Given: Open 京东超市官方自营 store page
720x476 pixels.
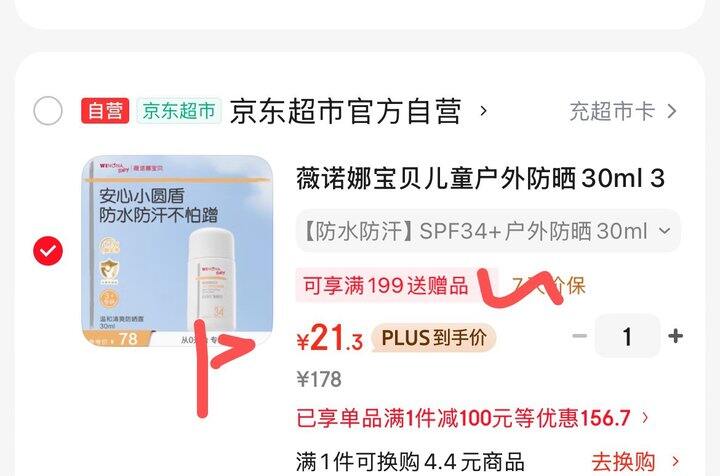Looking at the screenshot, I should click(345, 111).
